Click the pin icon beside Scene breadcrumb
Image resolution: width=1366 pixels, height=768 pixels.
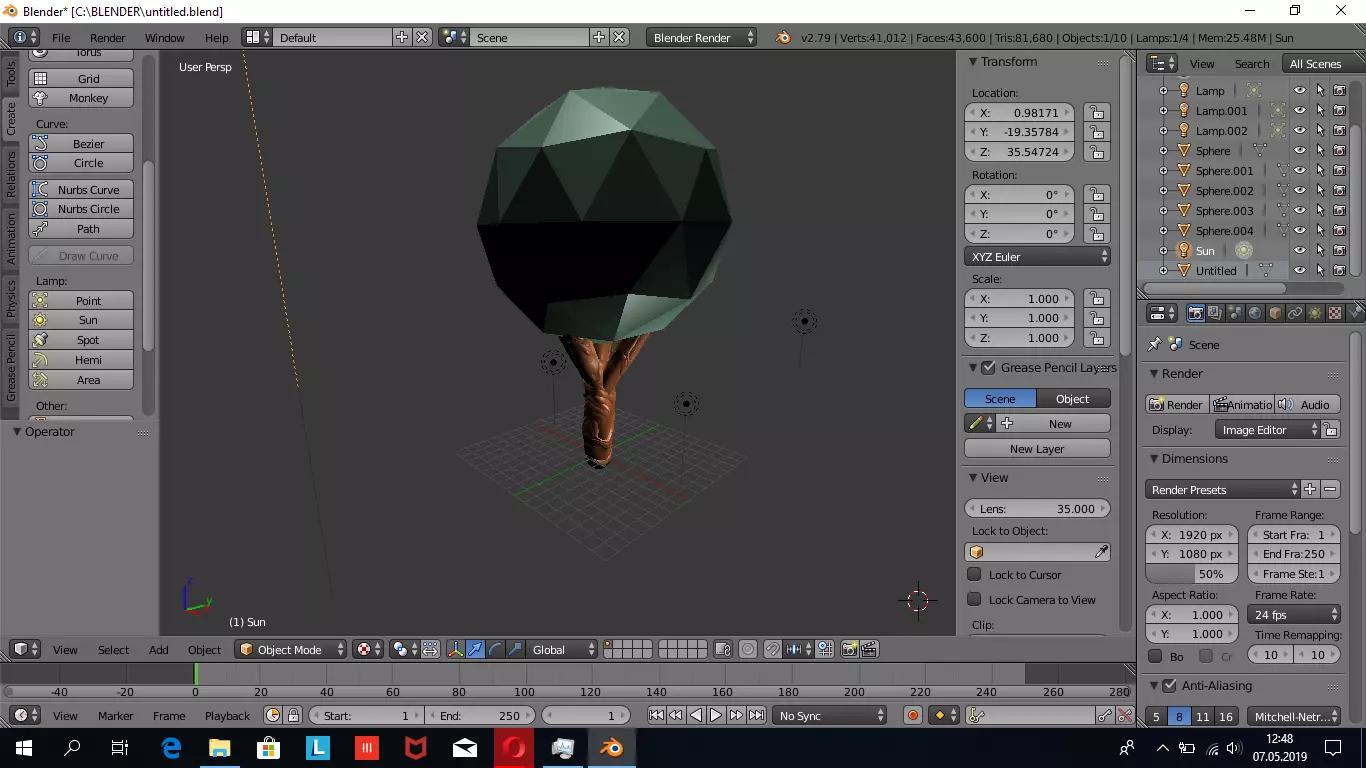(1155, 344)
